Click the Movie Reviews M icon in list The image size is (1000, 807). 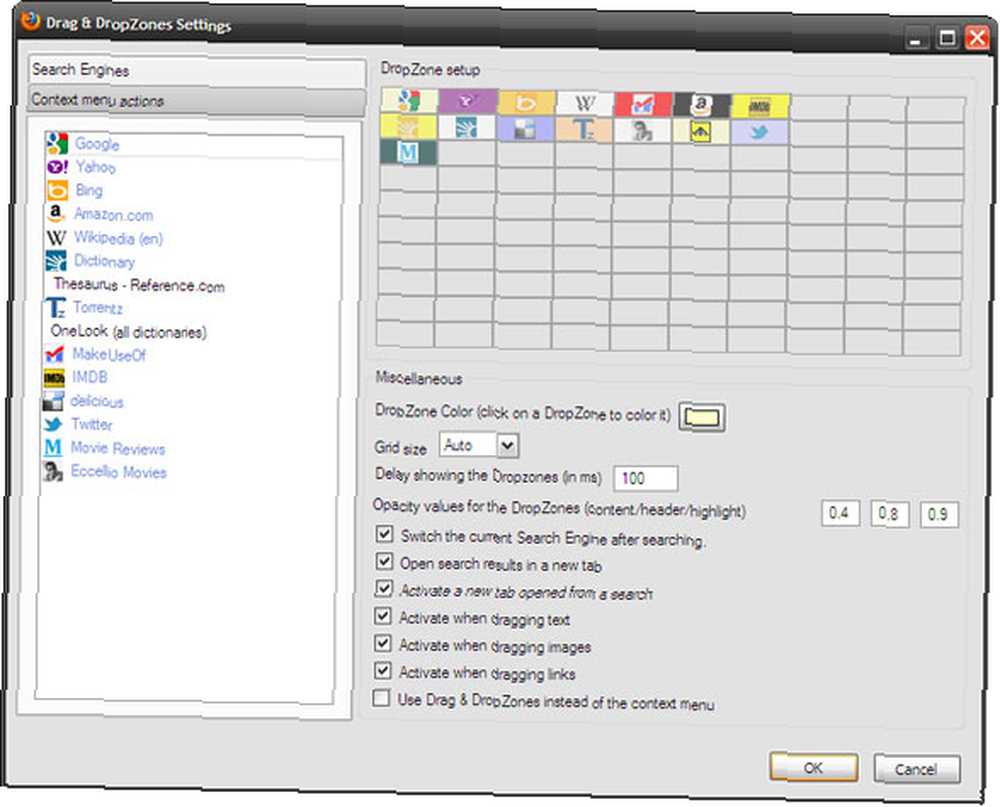point(53,448)
